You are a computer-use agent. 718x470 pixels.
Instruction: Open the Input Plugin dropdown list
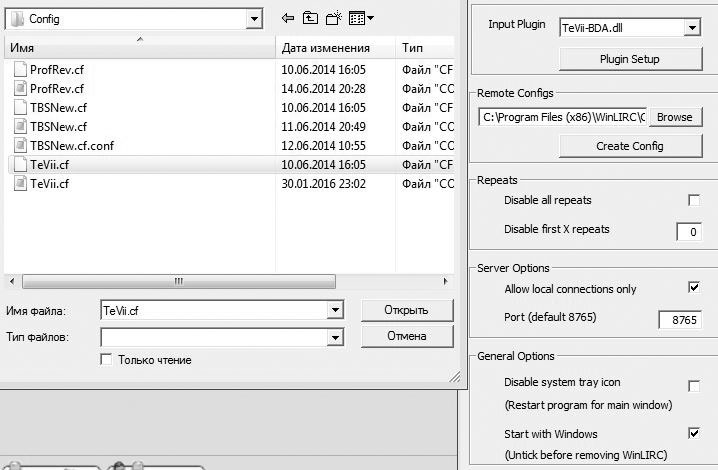(691, 28)
